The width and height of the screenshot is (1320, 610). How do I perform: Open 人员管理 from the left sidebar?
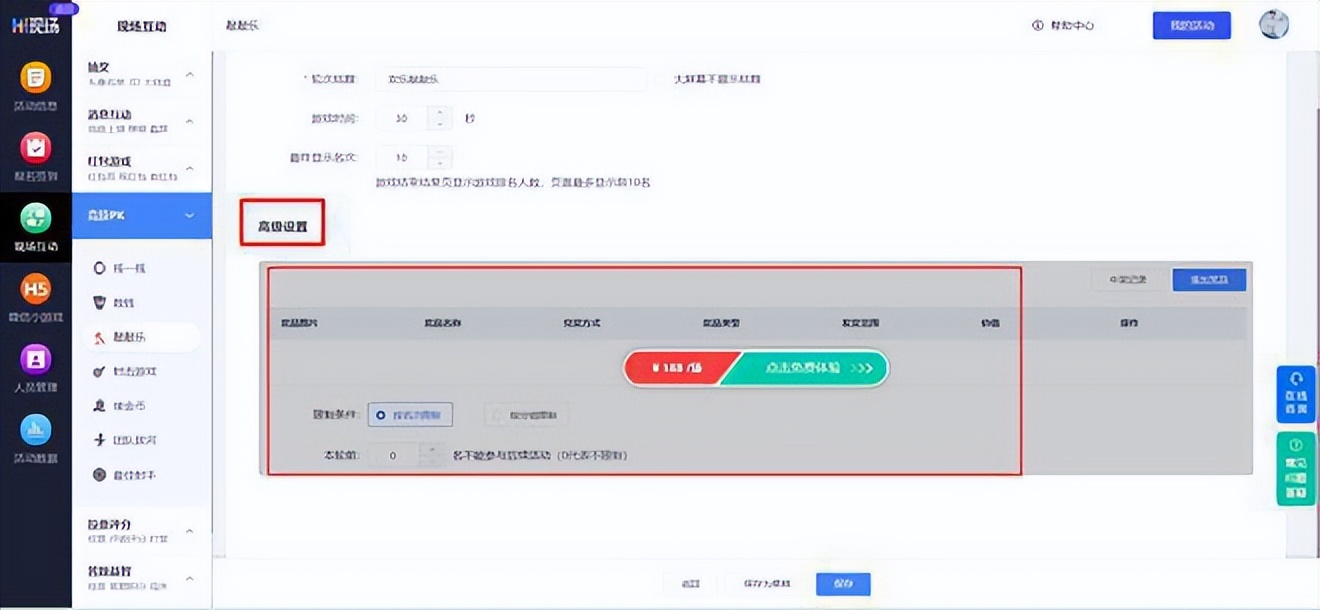pos(36,366)
